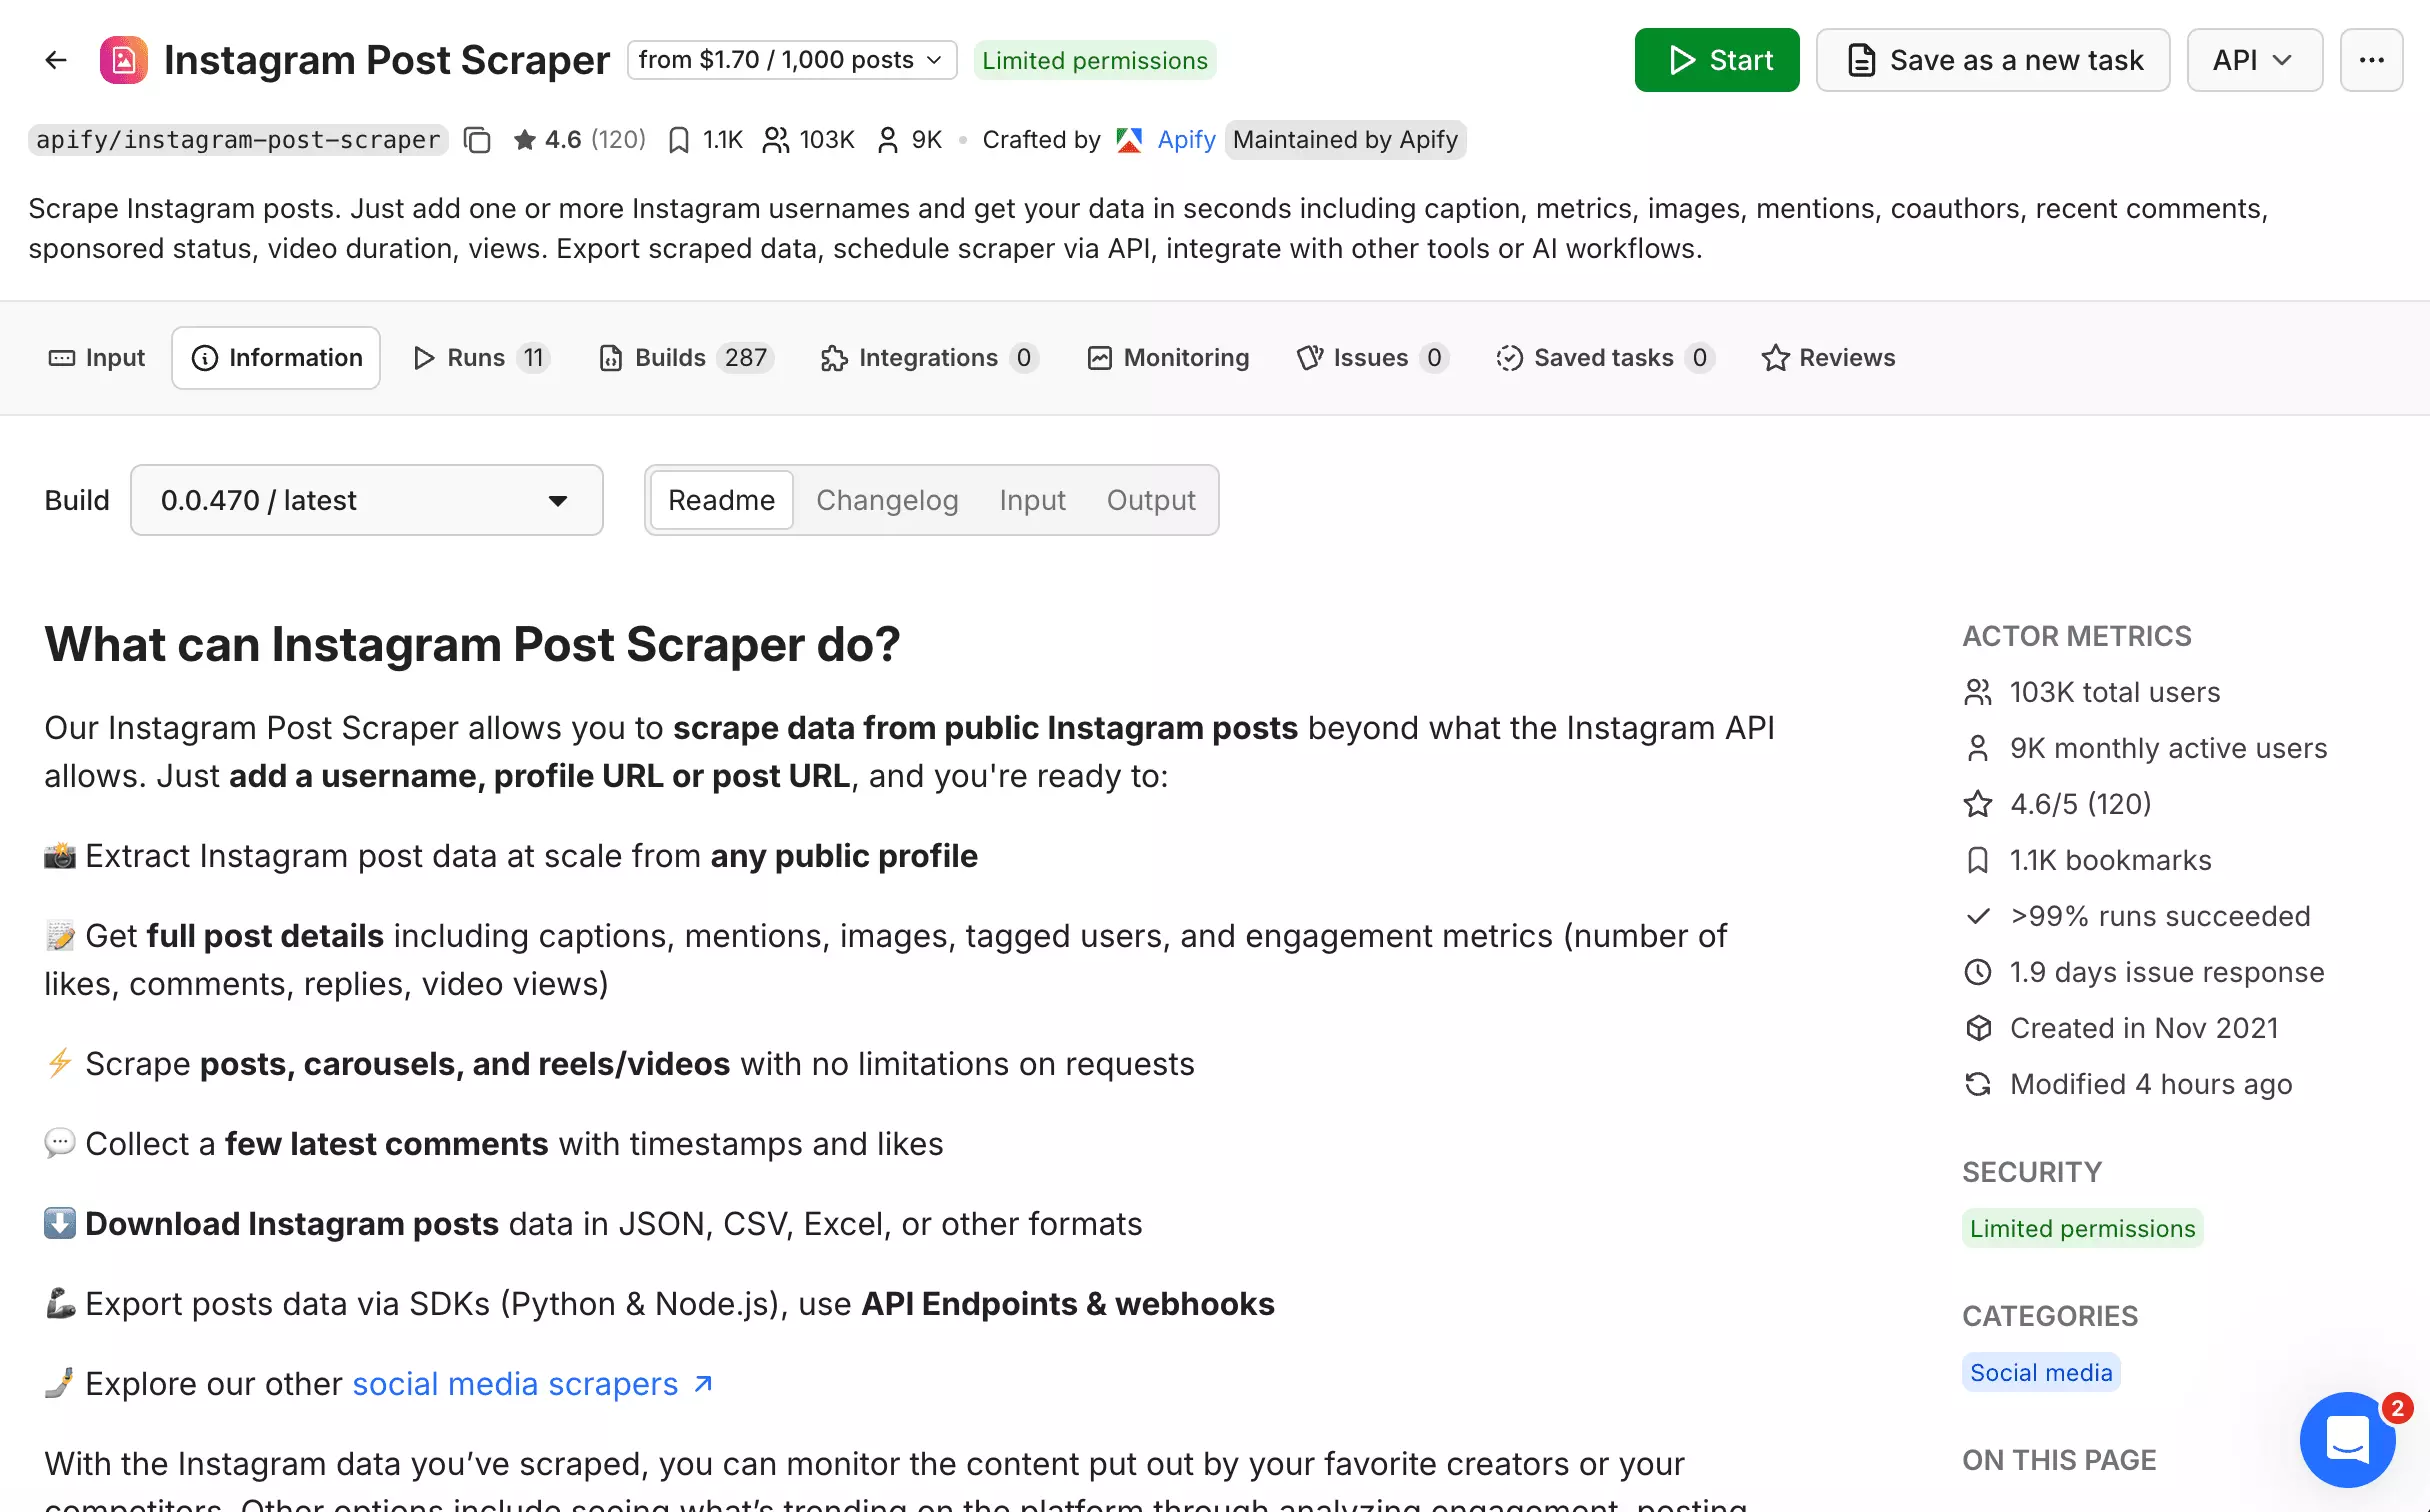
Task: Go to the Integrations tab
Action: [930, 358]
